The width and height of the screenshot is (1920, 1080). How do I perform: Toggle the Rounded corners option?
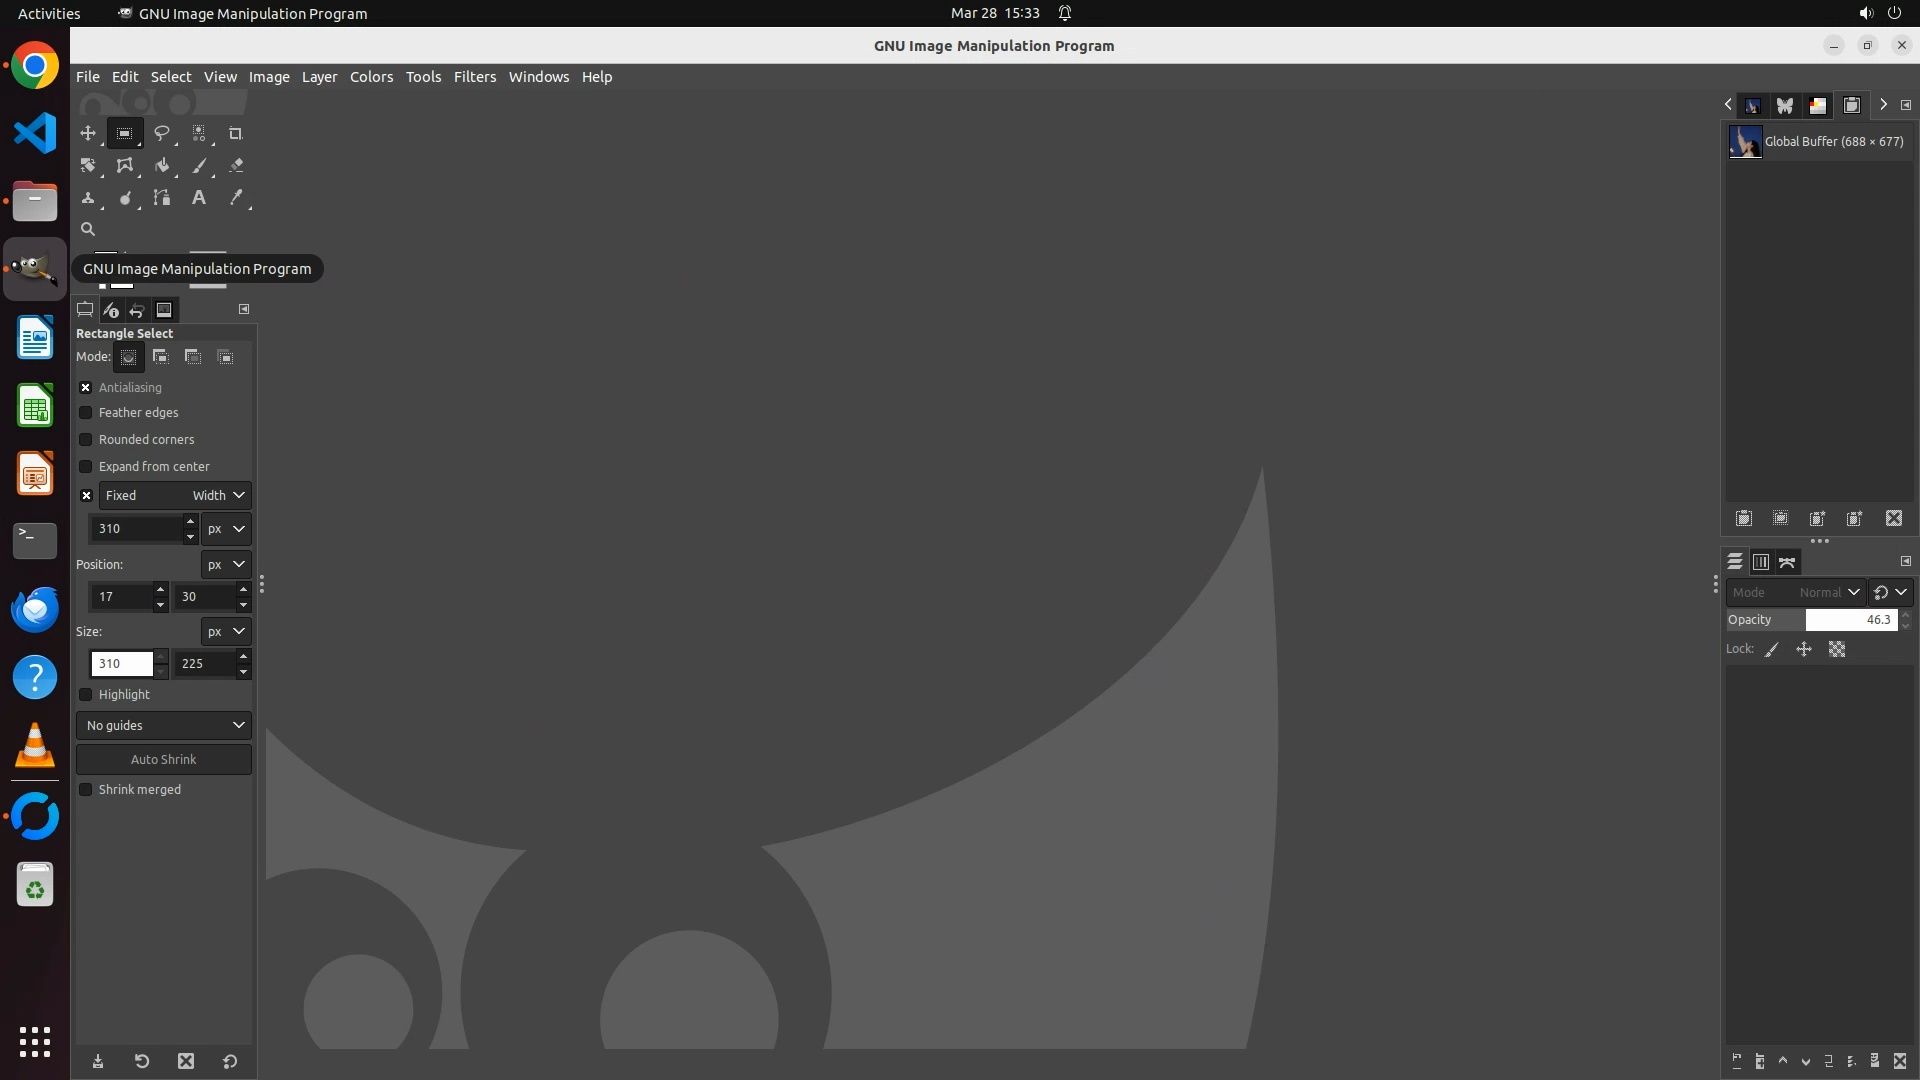click(x=86, y=440)
